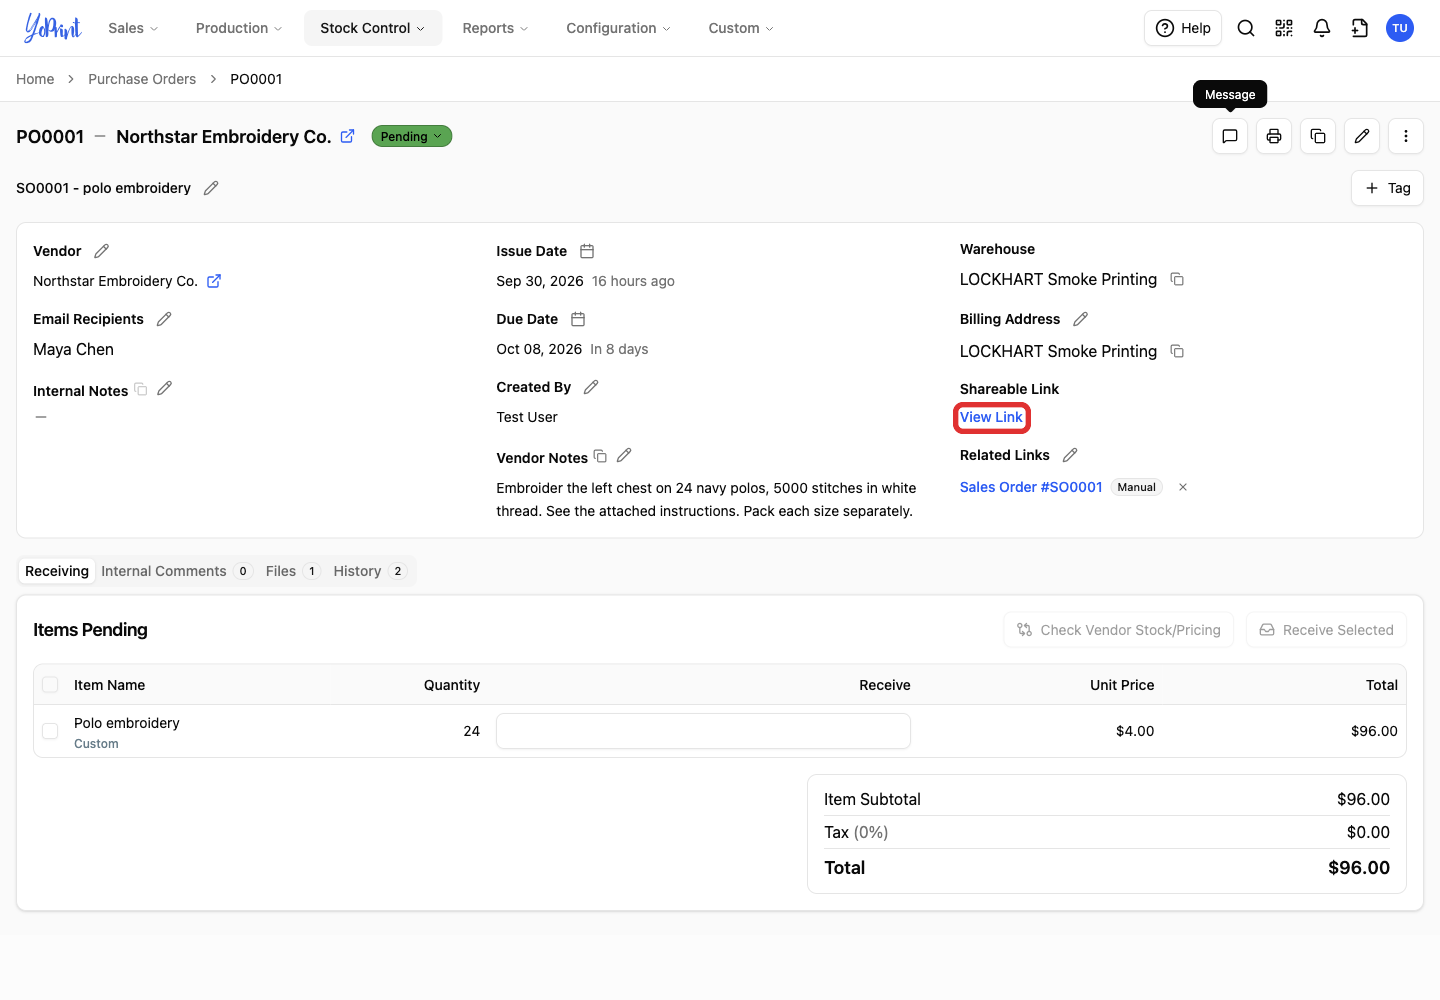This screenshot has width=1440, height=1000.
Task: Open Sales Order #SO0001 link
Action: click(1031, 487)
